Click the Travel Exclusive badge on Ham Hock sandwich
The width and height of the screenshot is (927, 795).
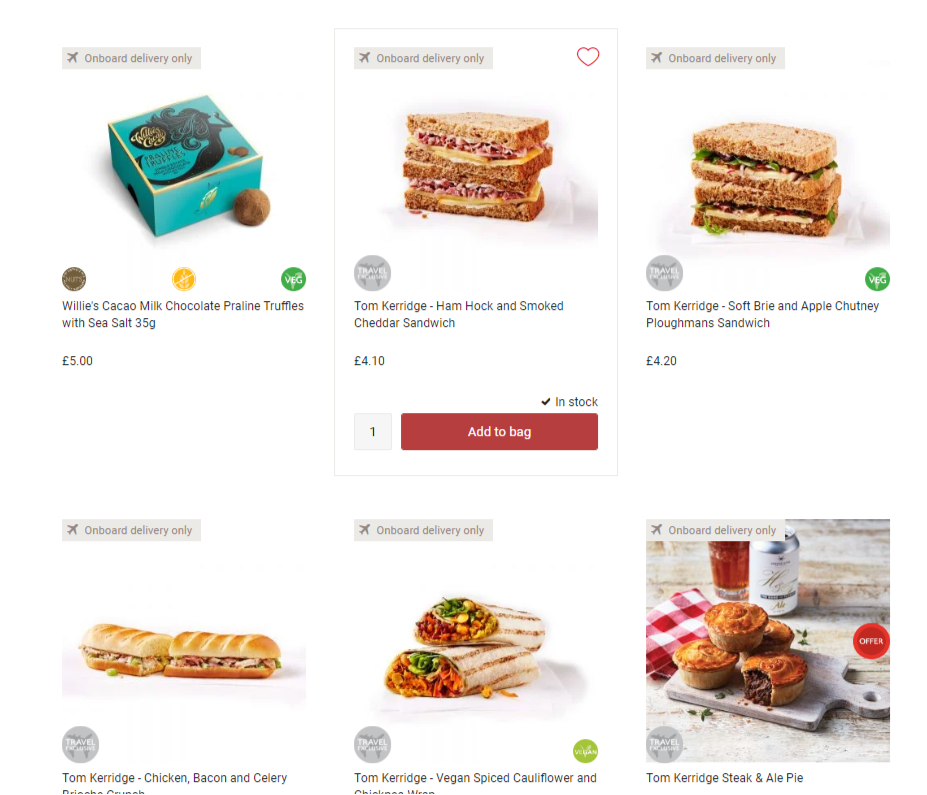point(372,273)
